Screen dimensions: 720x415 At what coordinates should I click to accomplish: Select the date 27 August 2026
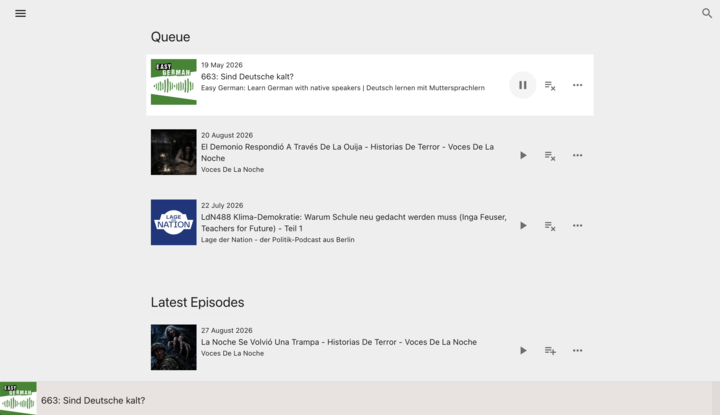click(227, 331)
